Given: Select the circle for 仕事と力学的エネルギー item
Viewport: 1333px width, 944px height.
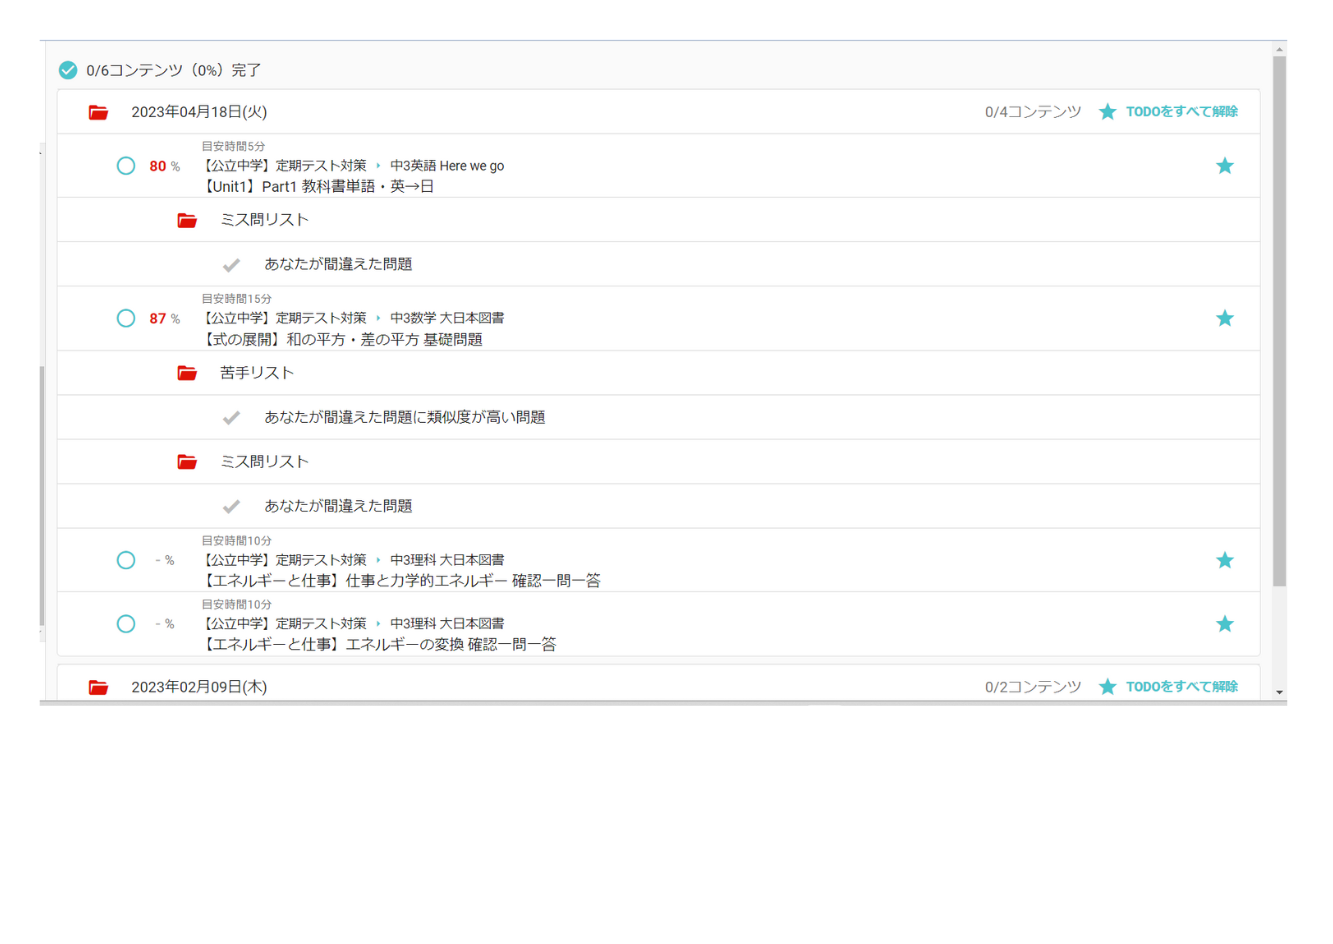Looking at the screenshot, I should [126, 560].
